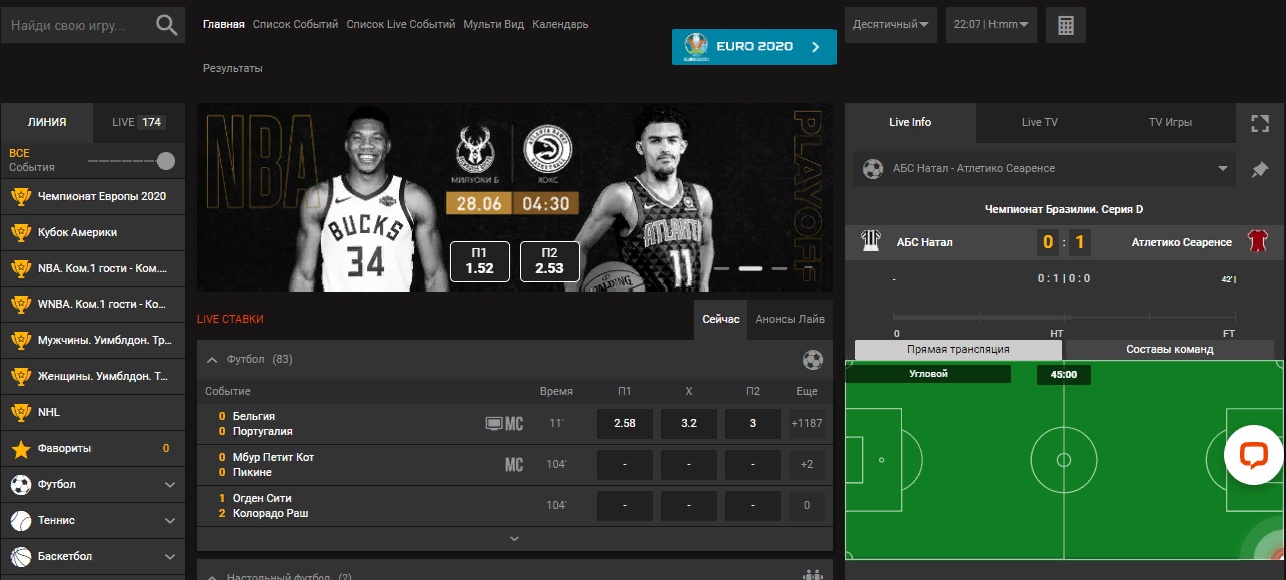Open the АБС Натал - Атлетико Сеаренсе match dropdown
Image resolution: width=1286 pixels, height=580 pixels.
click(x=1045, y=169)
